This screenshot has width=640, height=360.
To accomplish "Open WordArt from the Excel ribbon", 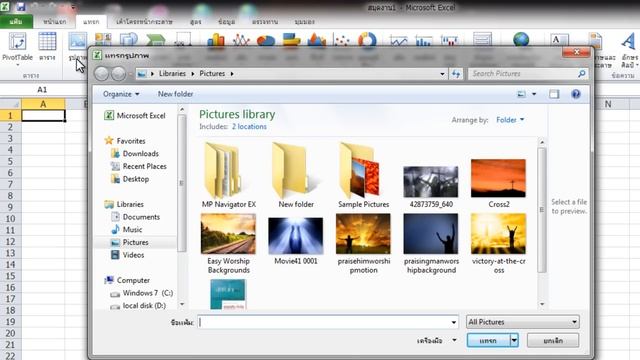I will coord(629,49).
